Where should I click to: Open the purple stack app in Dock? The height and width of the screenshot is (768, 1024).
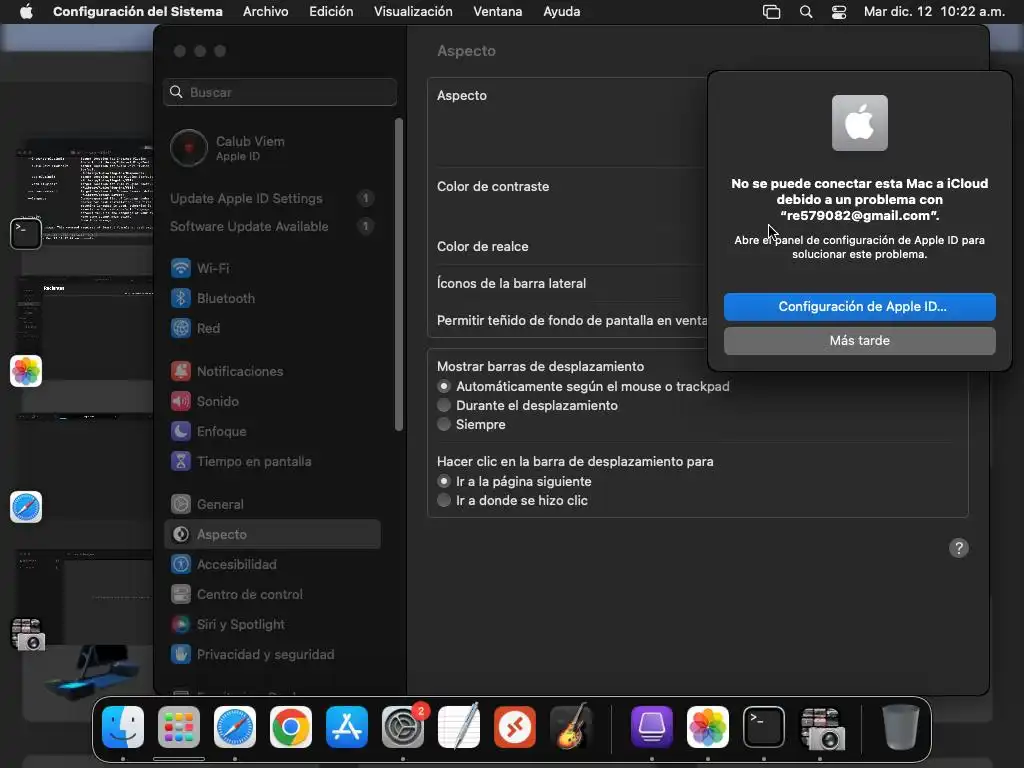click(x=652, y=727)
